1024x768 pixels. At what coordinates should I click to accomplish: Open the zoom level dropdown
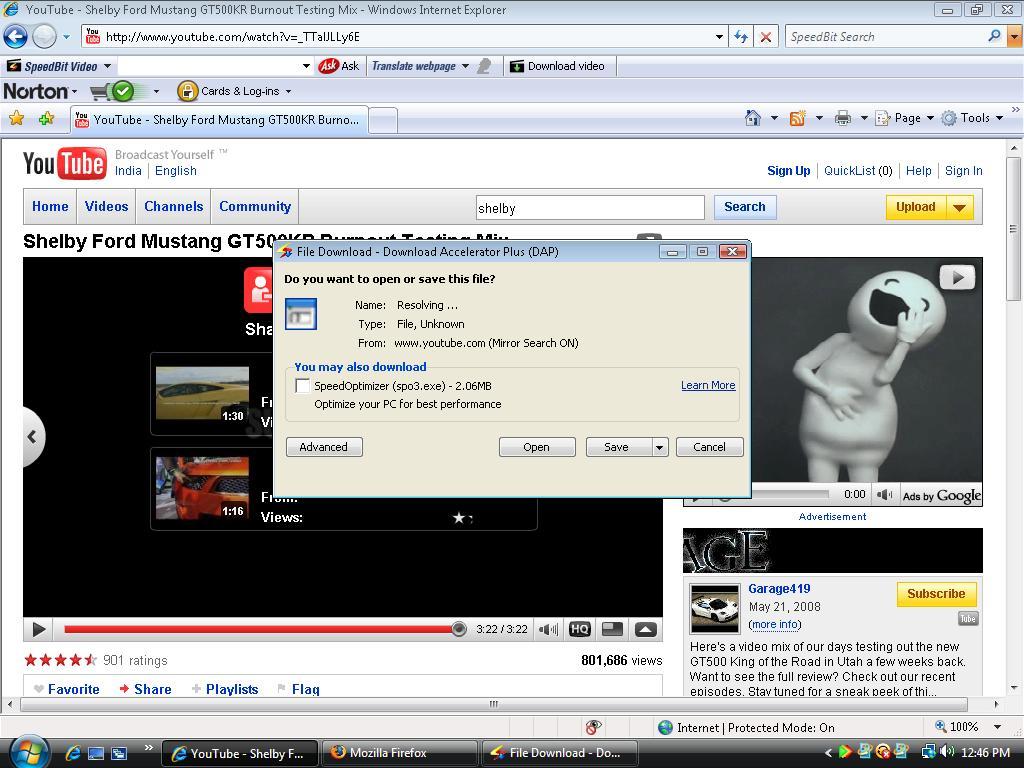point(997,727)
